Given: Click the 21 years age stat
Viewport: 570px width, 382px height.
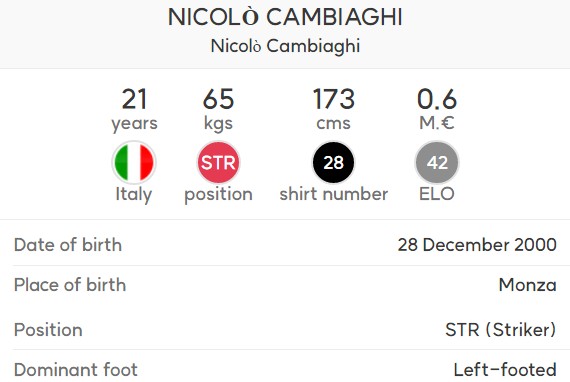Looking at the screenshot, I should pyautogui.click(x=134, y=109).
